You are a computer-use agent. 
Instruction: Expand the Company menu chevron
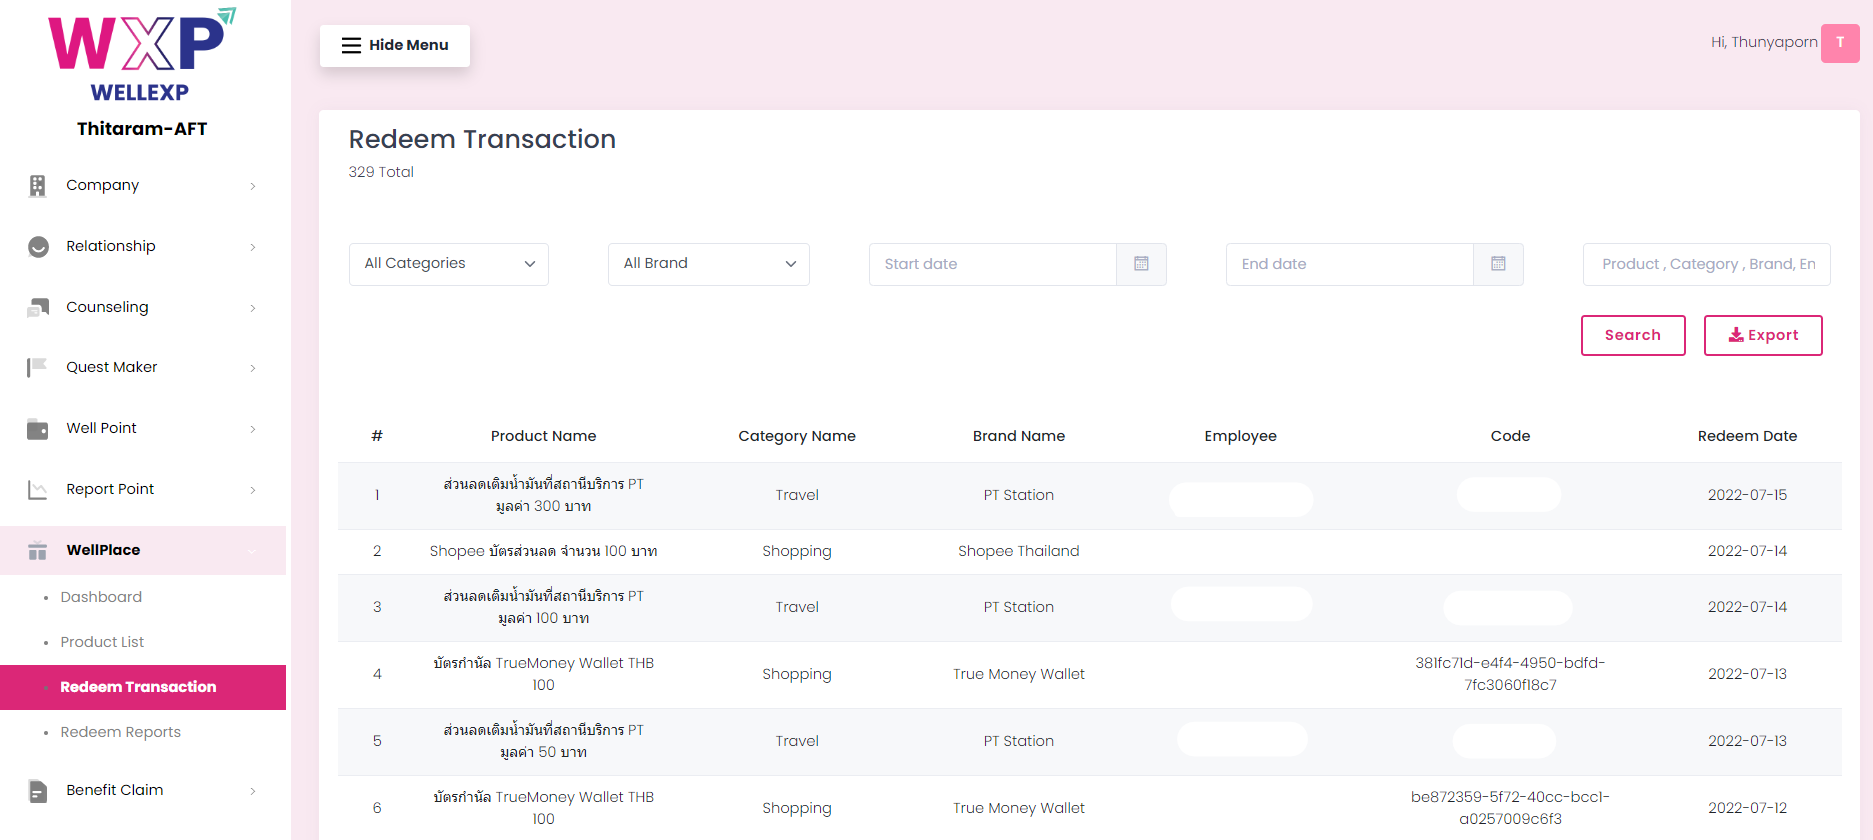coord(253,186)
